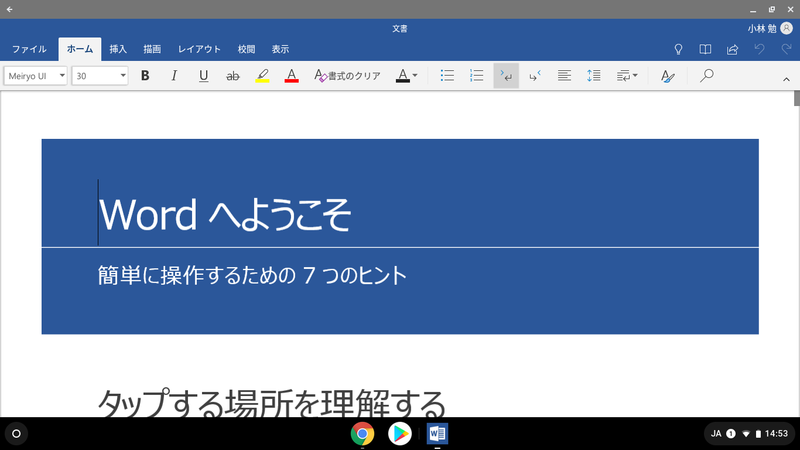Open the text effects dropdown with black A
Screen dimensions: 800x450
[407, 76]
